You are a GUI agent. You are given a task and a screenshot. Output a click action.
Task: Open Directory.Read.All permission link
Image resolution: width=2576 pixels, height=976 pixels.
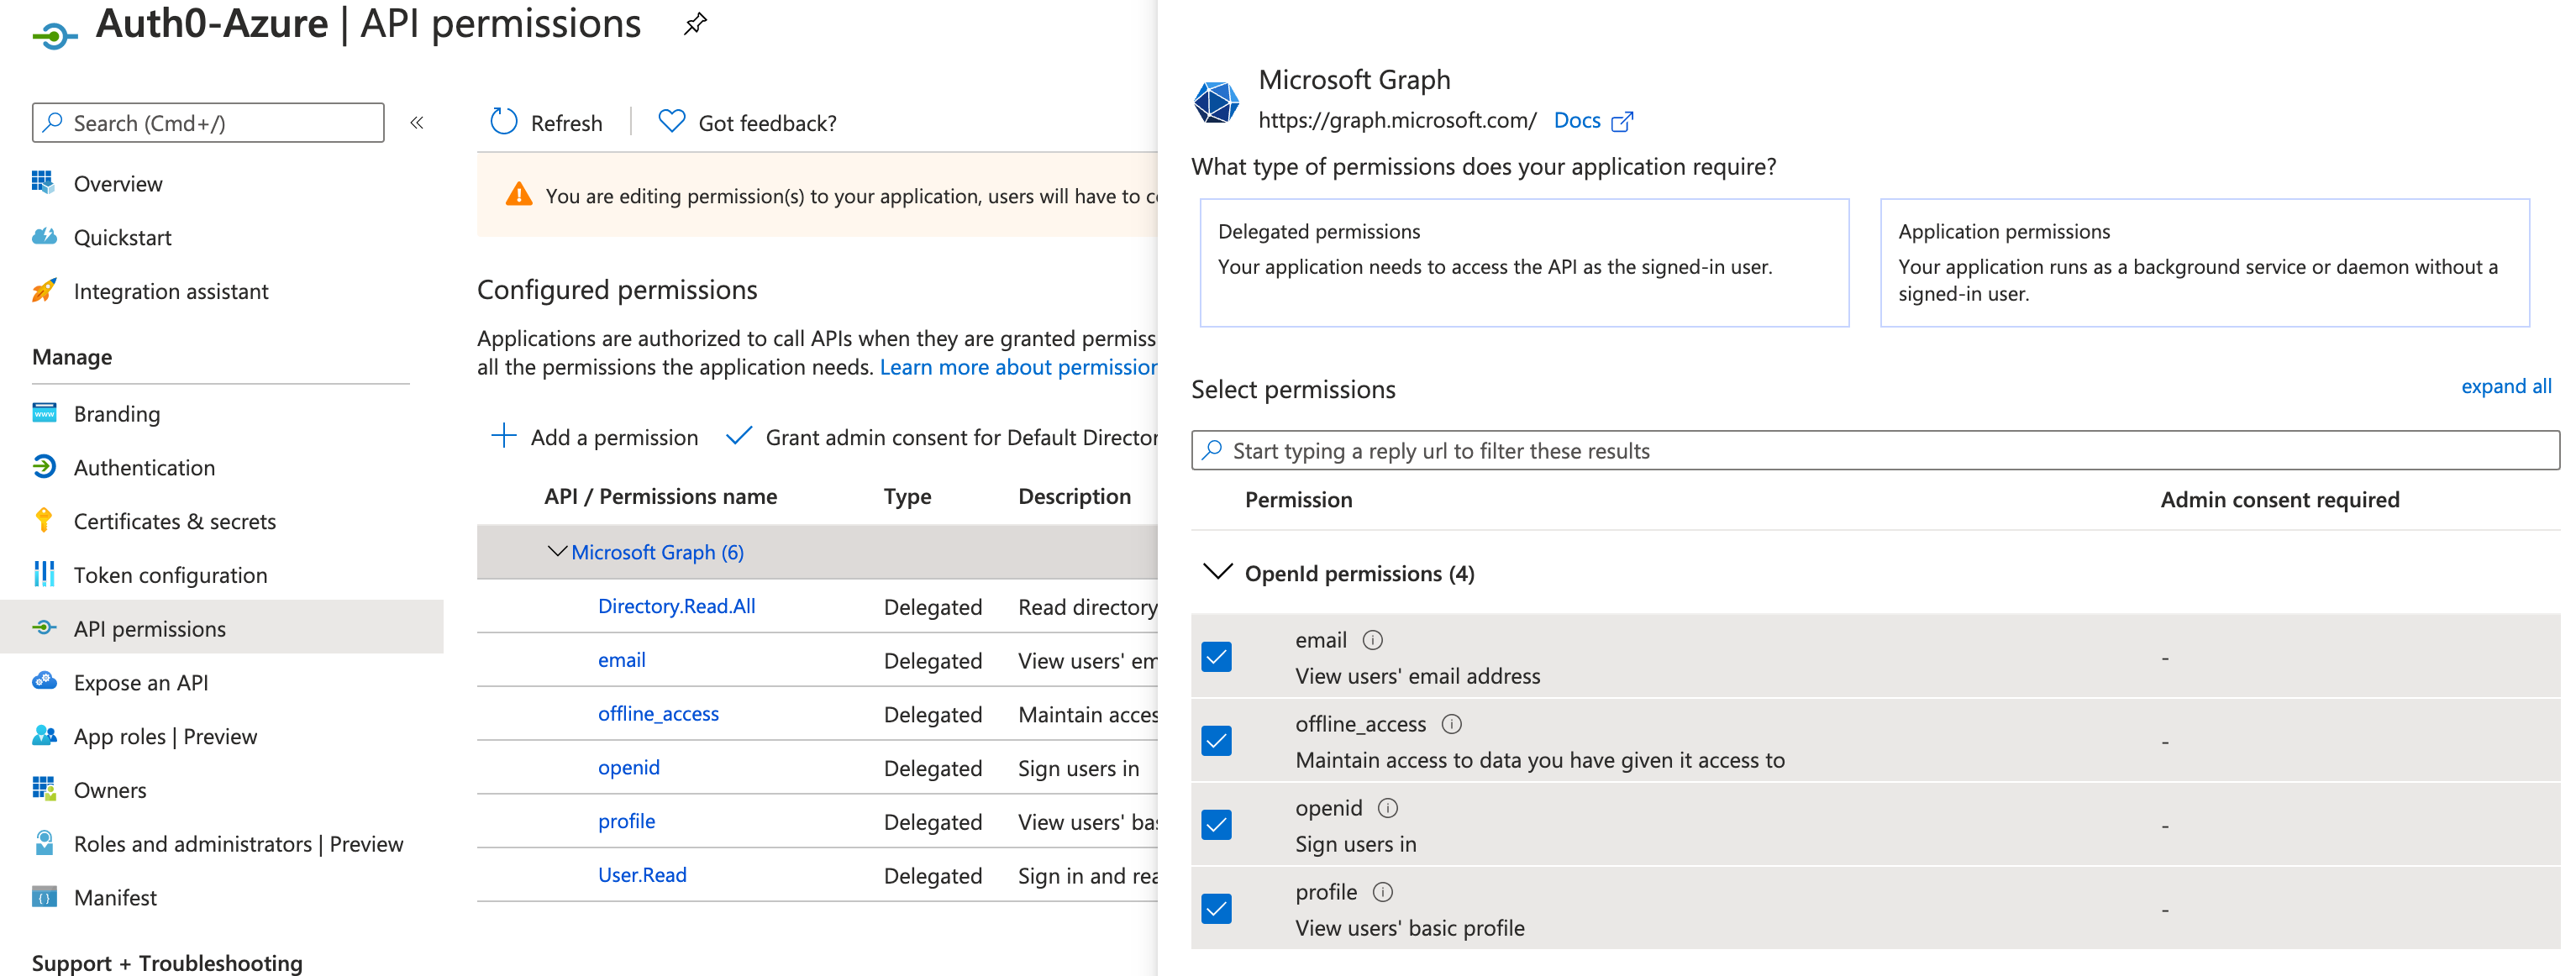(676, 606)
